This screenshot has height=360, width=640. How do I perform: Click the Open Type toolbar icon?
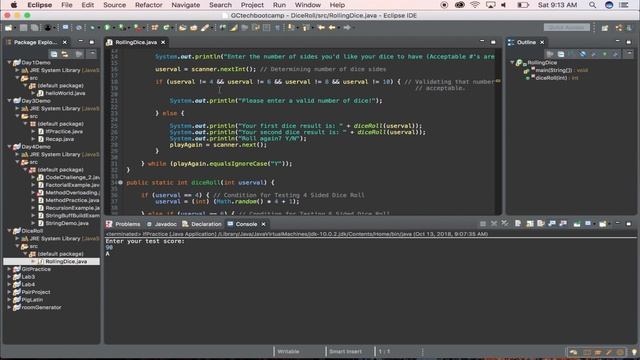(182, 28)
